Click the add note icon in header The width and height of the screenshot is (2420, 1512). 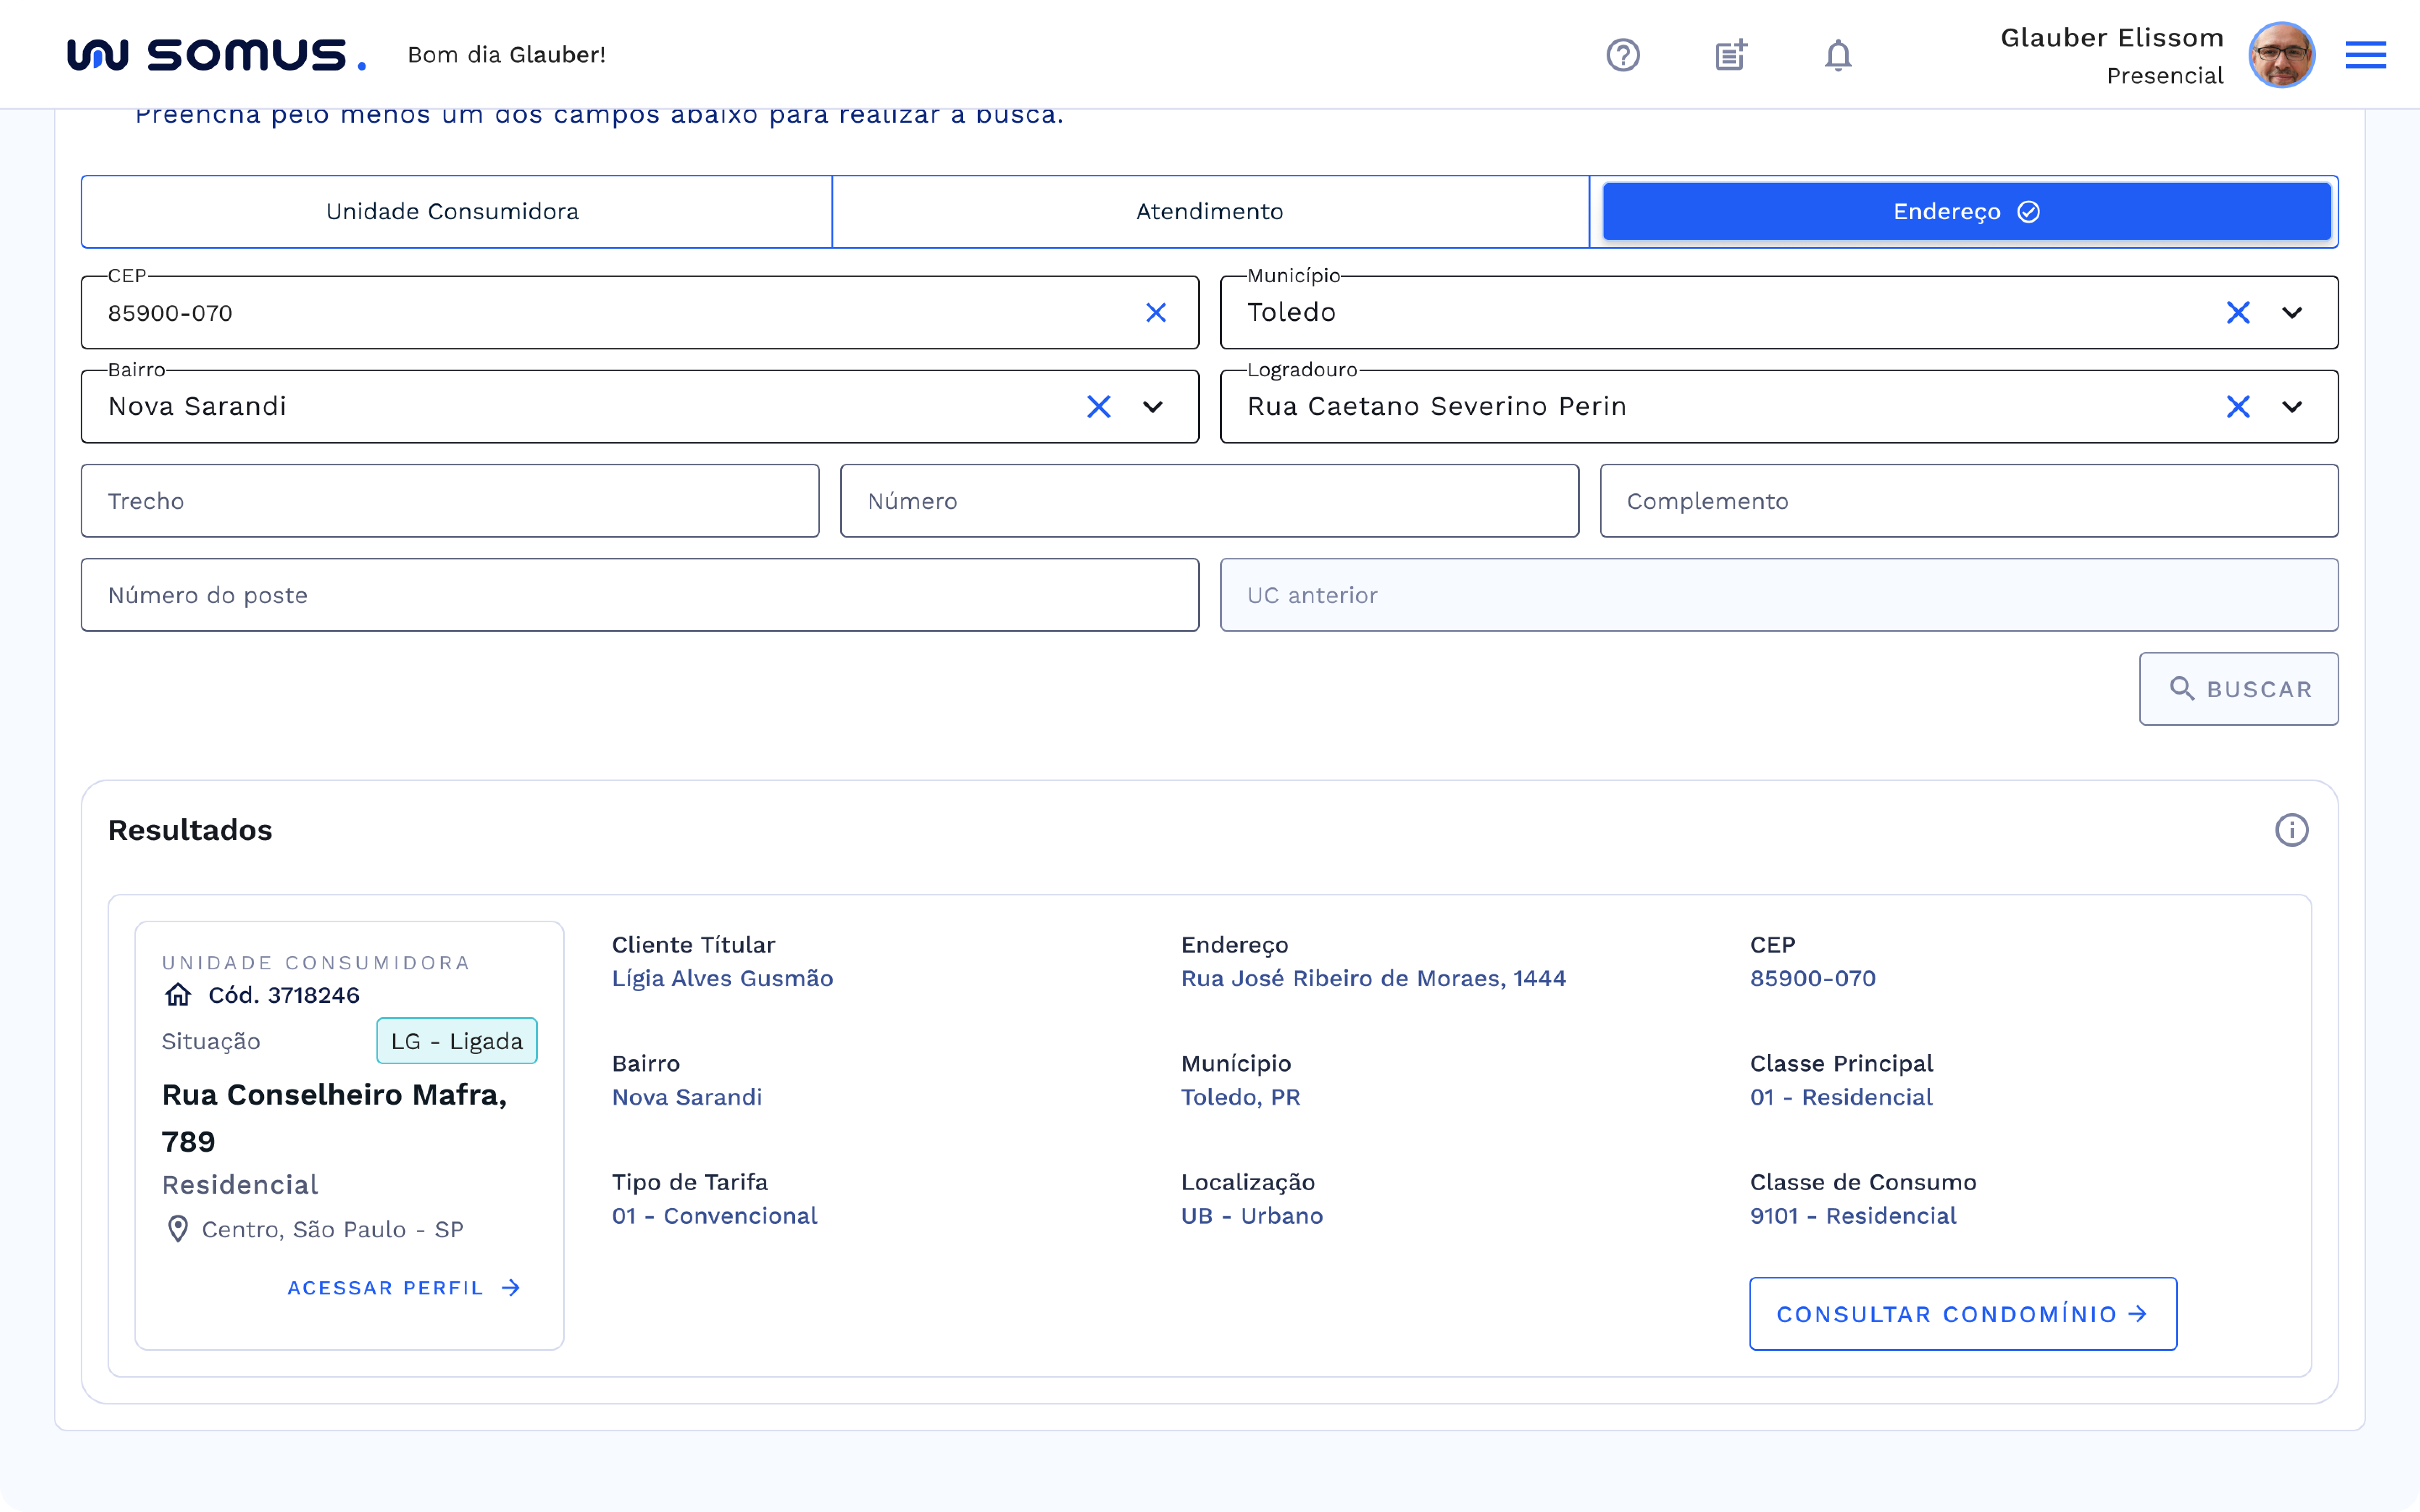click(x=1731, y=55)
